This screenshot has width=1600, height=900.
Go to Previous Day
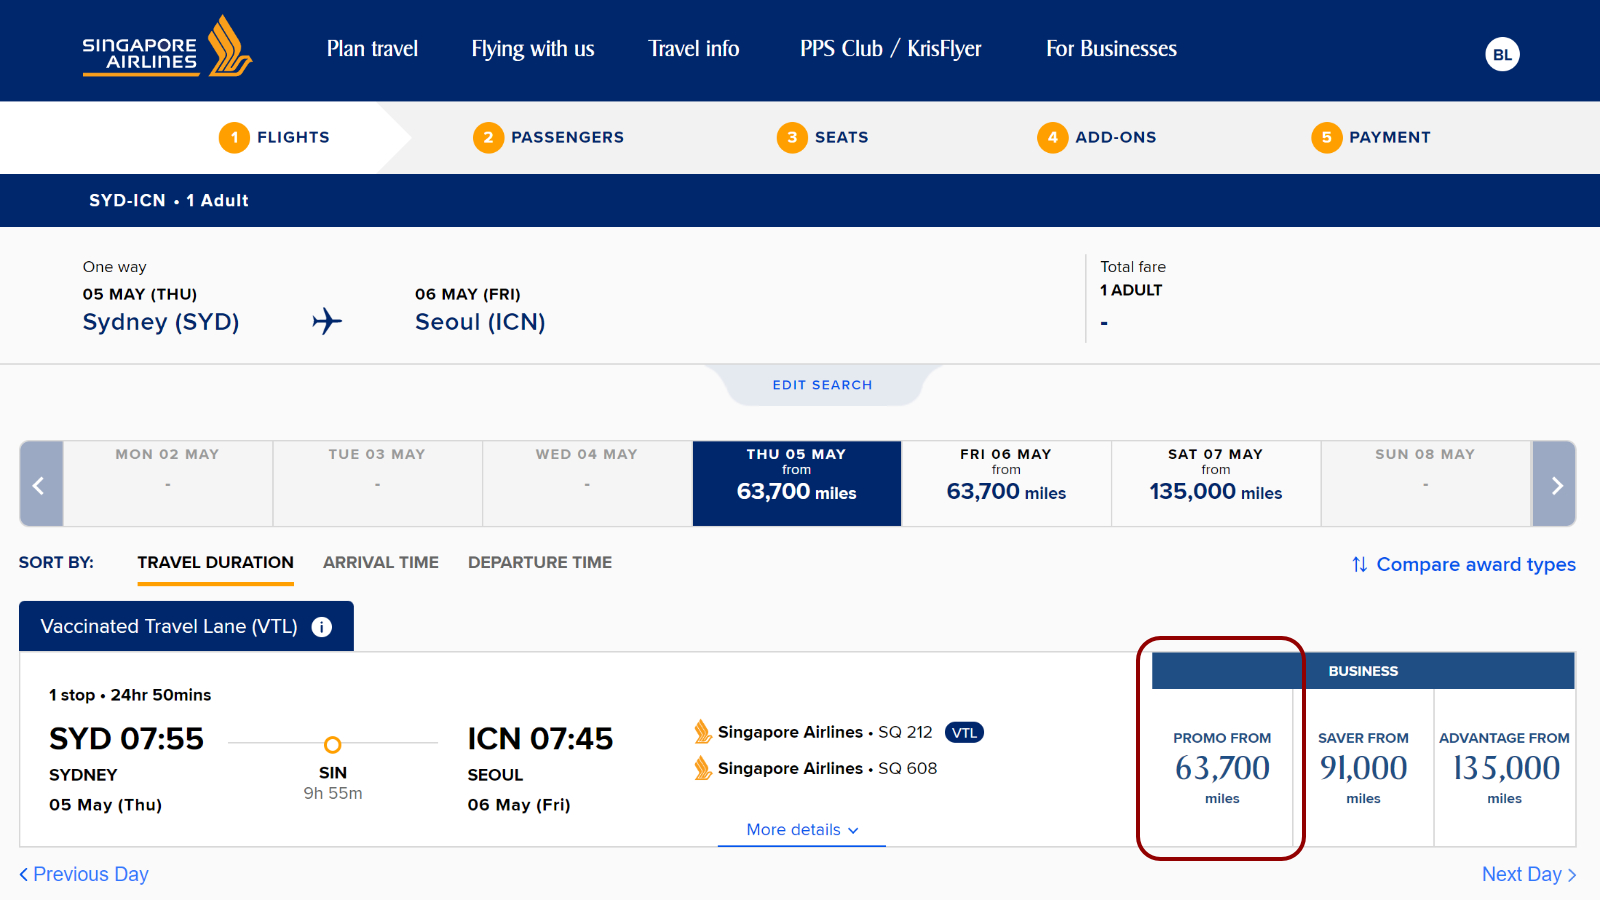point(84,874)
